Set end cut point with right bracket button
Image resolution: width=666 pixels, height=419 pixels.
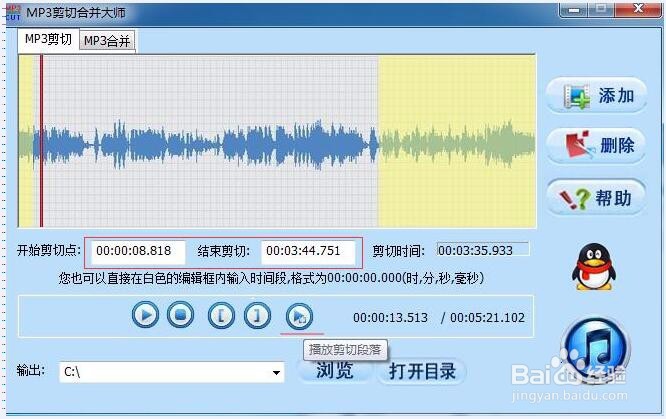257,315
